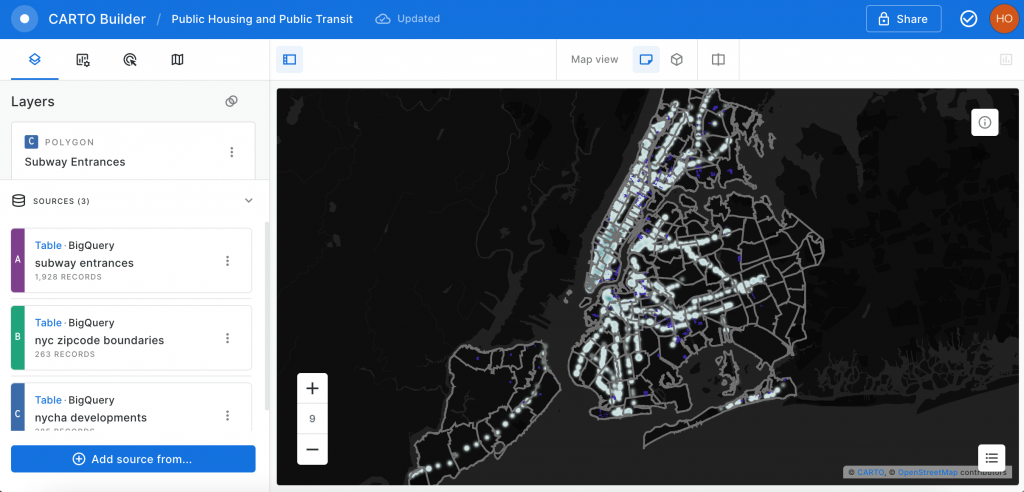Viewport: 1024px width, 492px height.
Task: Click the Table link on subway entrances source
Action: 48,246
